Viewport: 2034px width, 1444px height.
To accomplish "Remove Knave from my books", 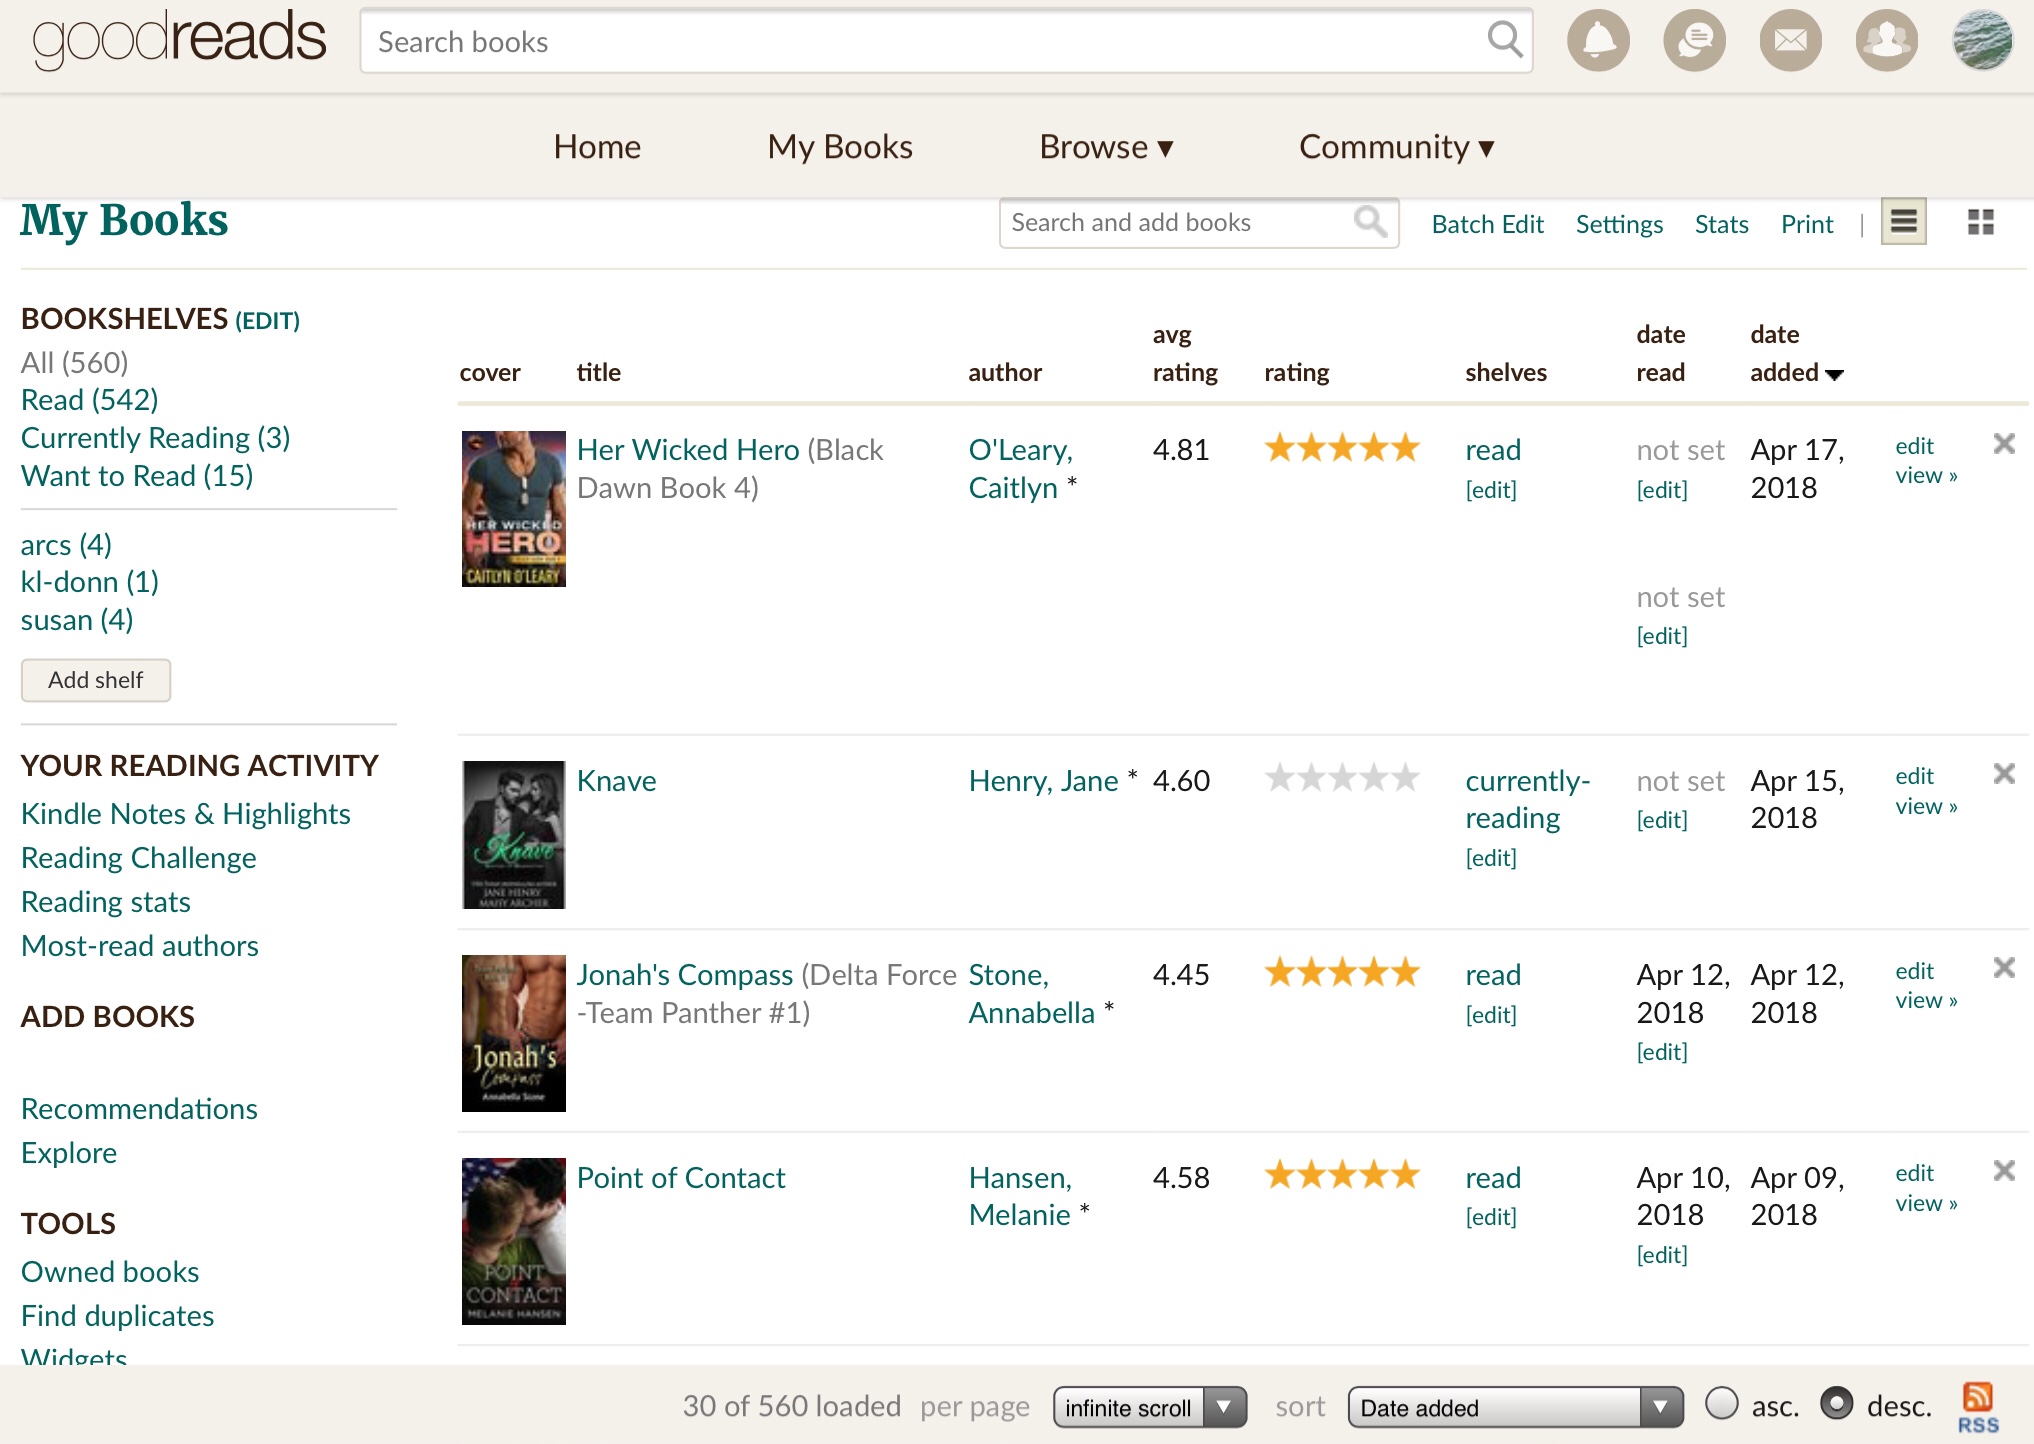I will (x=2003, y=774).
